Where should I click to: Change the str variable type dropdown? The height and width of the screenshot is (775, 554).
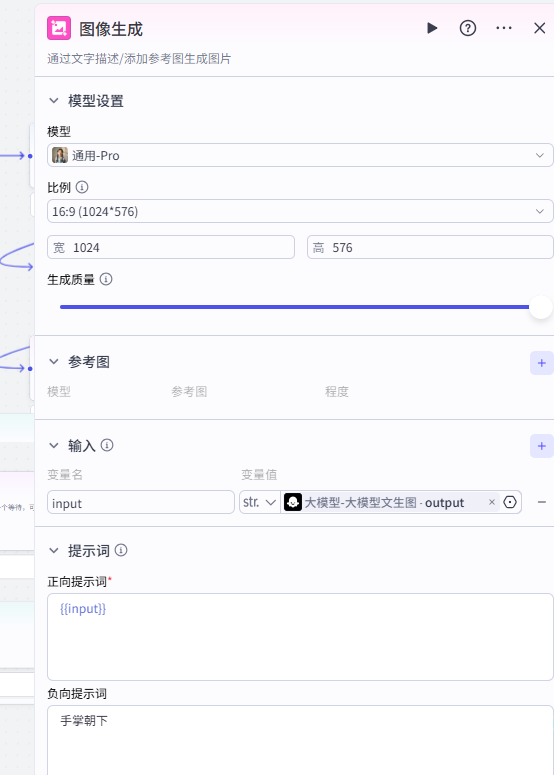pyautogui.click(x=259, y=502)
